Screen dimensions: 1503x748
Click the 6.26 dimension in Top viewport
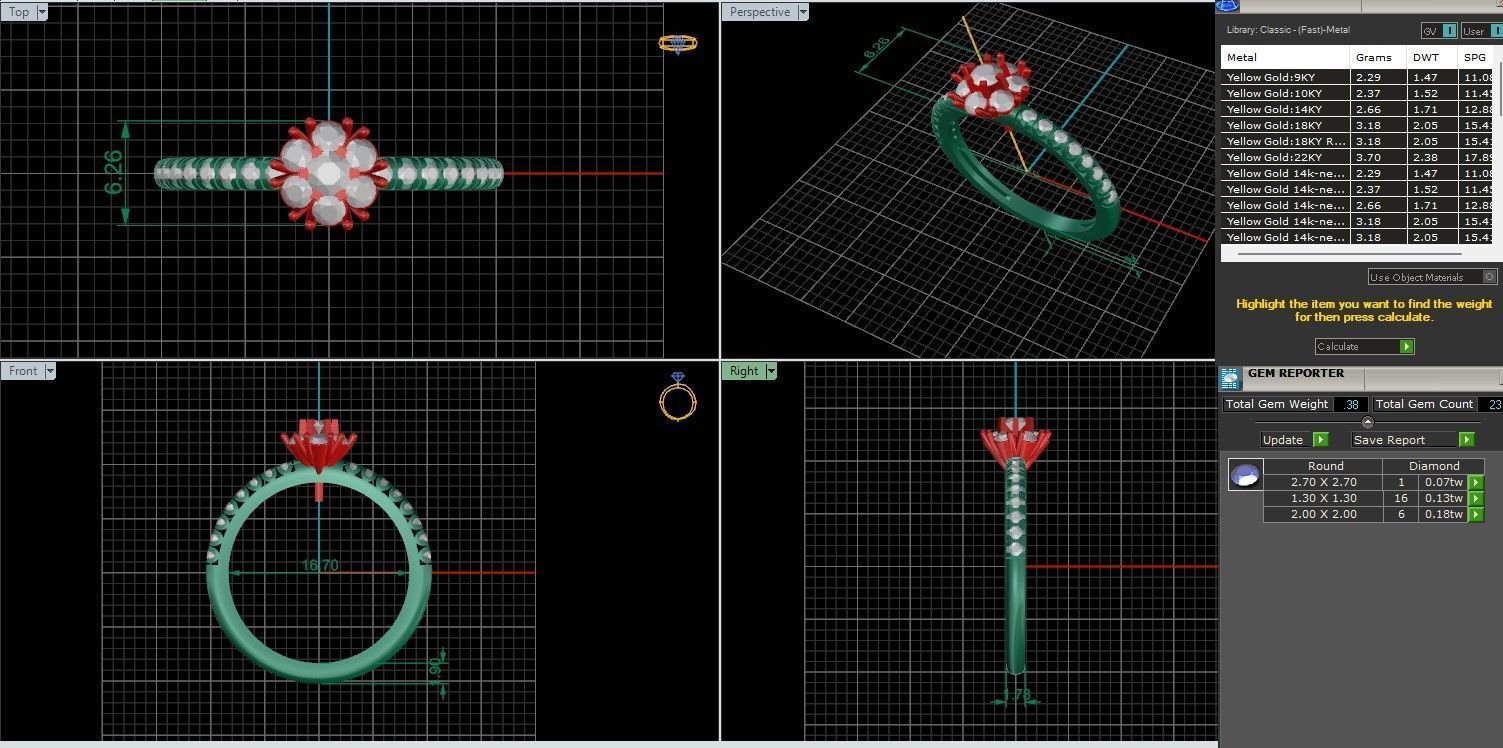point(113,173)
